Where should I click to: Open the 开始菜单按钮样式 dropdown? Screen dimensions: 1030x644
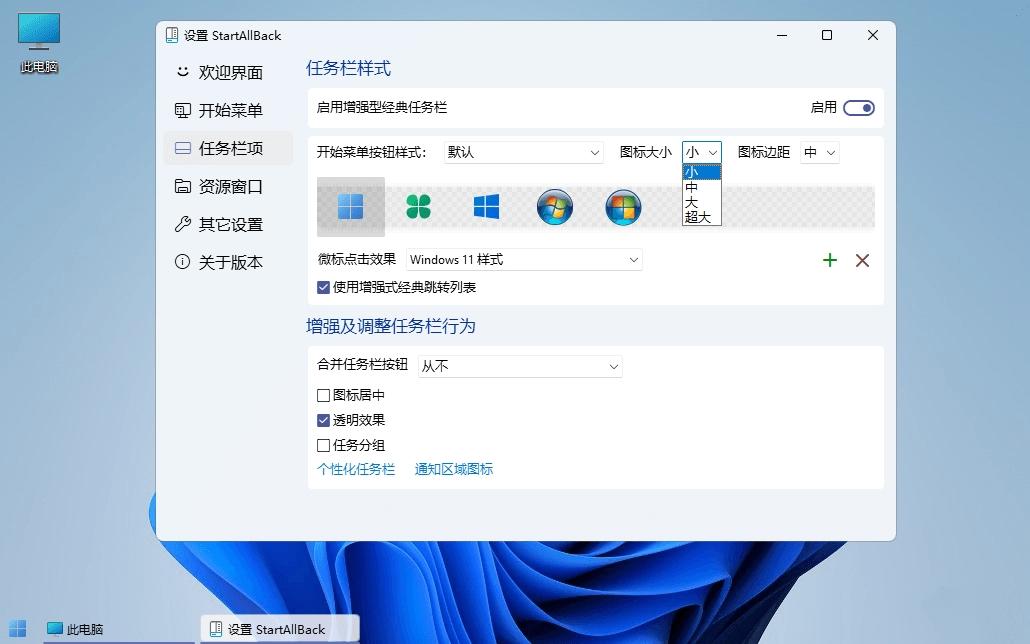[x=523, y=152]
